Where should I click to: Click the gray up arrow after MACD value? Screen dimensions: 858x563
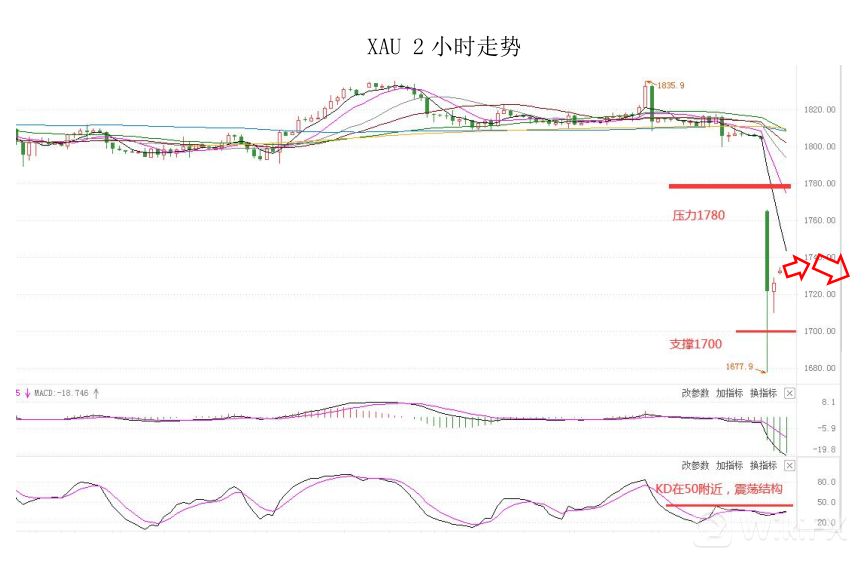[x=96, y=393]
